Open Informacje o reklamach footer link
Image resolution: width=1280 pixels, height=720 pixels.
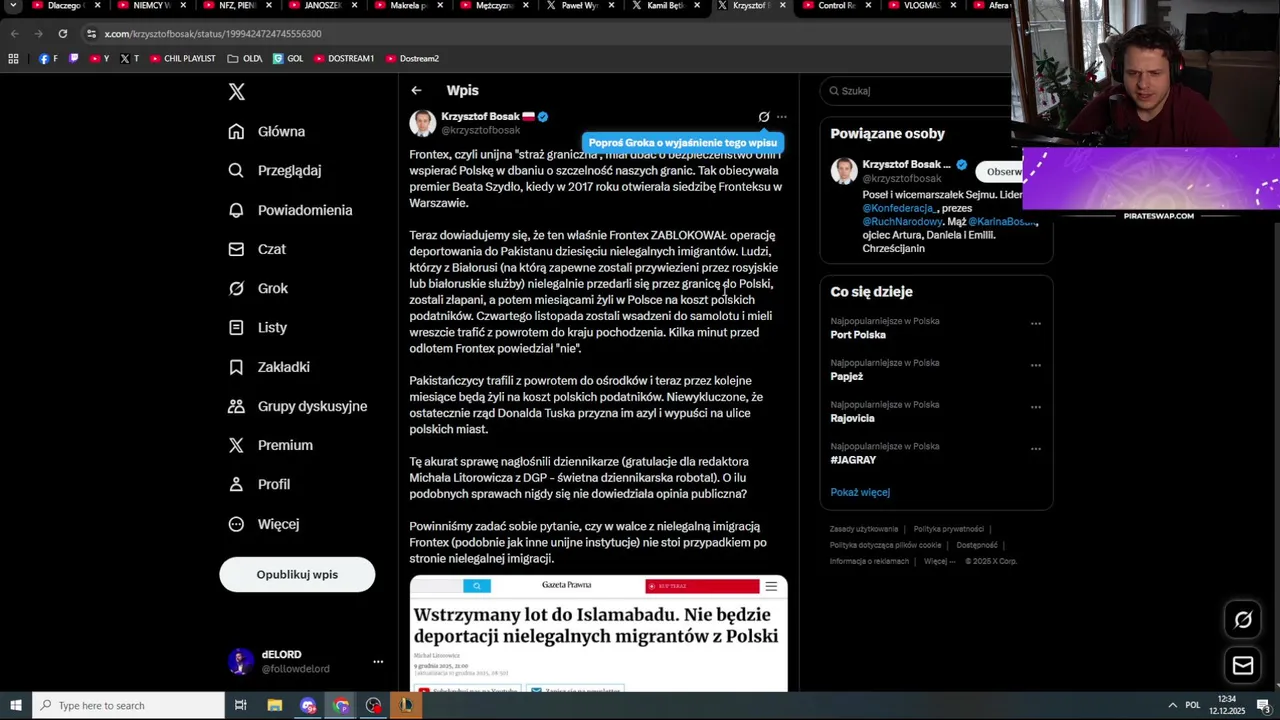[x=869, y=561]
